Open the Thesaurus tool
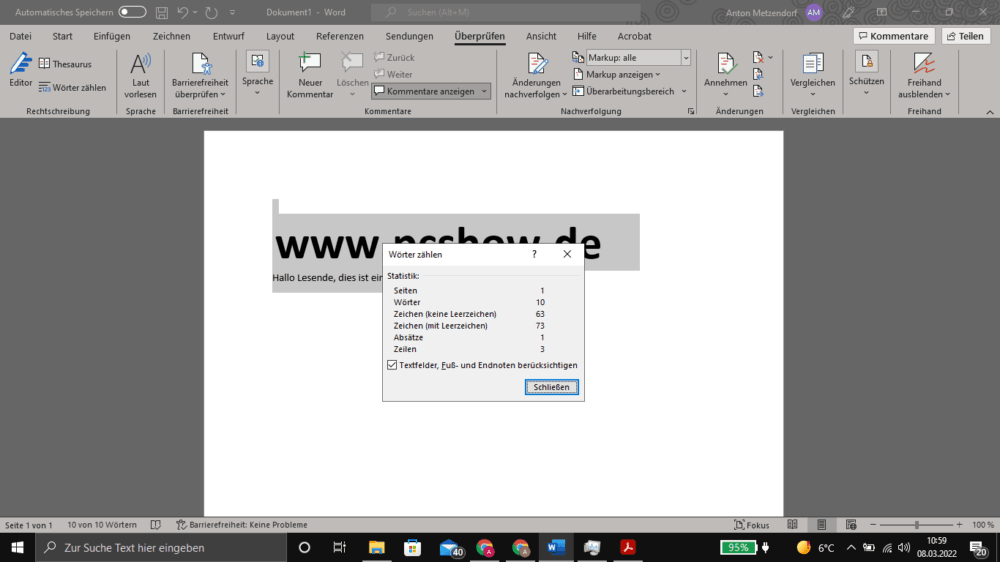 [x=65, y=64]
